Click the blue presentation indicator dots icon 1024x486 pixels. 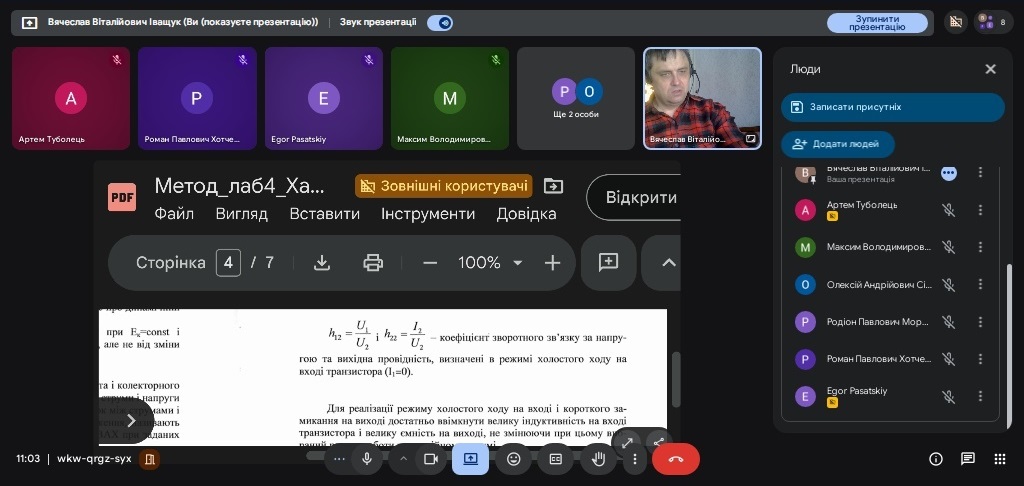[949, 173]
